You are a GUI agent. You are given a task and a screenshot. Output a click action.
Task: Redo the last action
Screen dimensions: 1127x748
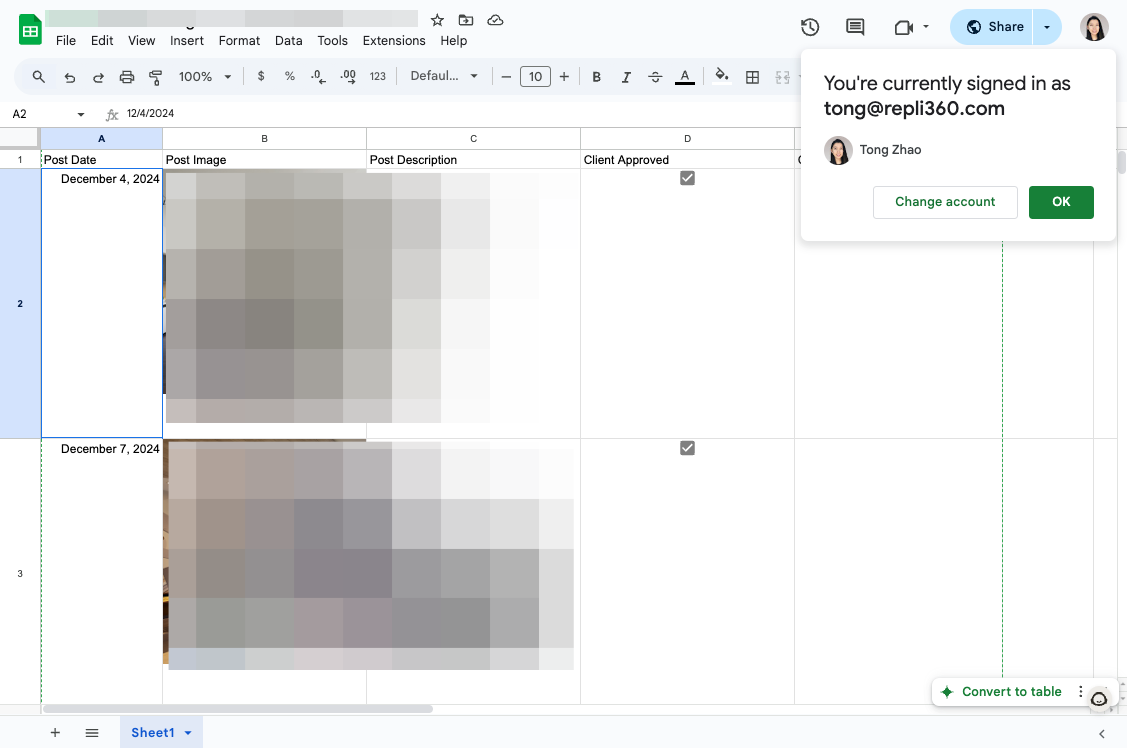(98, 77)
